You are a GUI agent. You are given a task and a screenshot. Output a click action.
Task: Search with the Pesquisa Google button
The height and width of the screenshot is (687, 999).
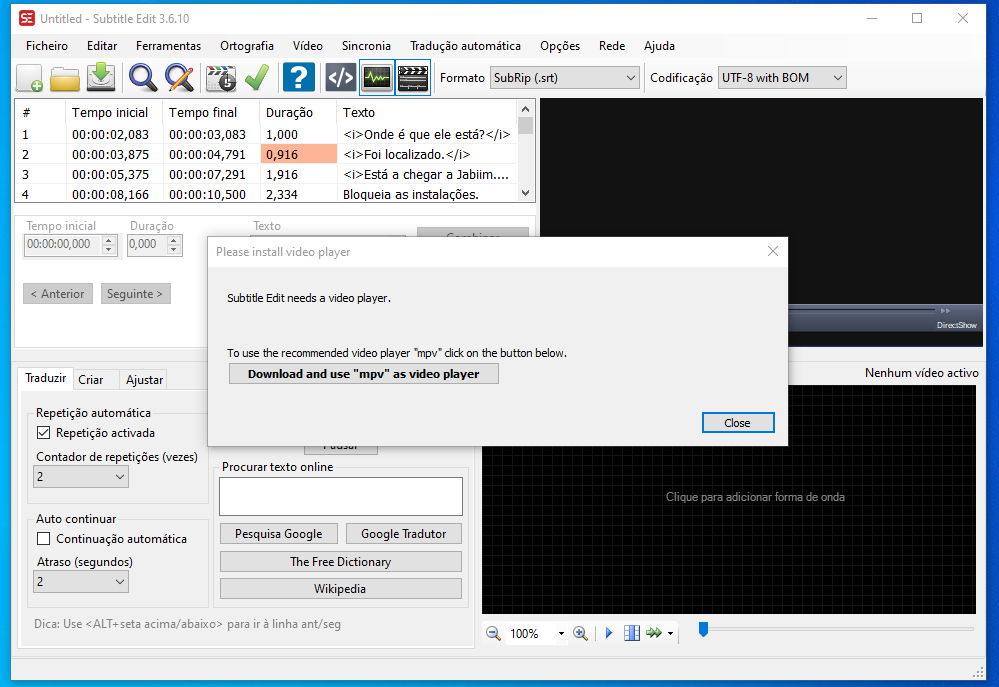[x=278, y=533]
